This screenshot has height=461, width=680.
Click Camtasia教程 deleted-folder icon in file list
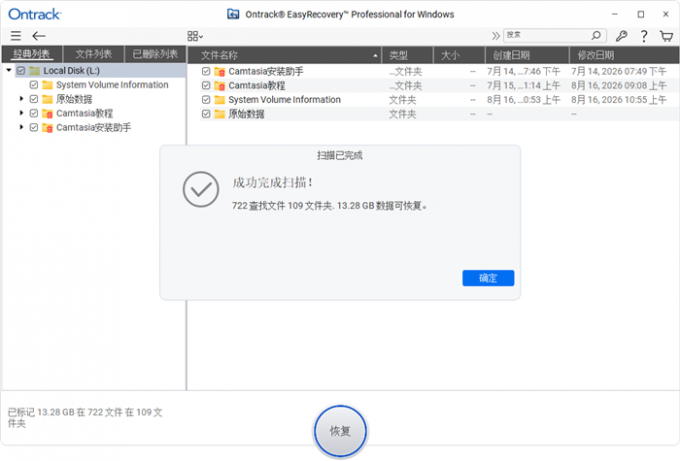220,86
